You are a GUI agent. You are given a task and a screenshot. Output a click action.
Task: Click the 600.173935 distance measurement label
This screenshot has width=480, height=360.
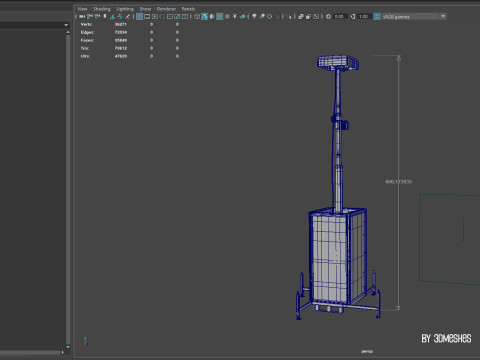[x=399, y=182]
